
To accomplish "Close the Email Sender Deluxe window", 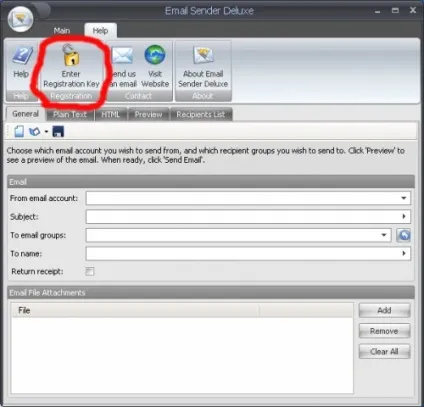I will [413, 10].
